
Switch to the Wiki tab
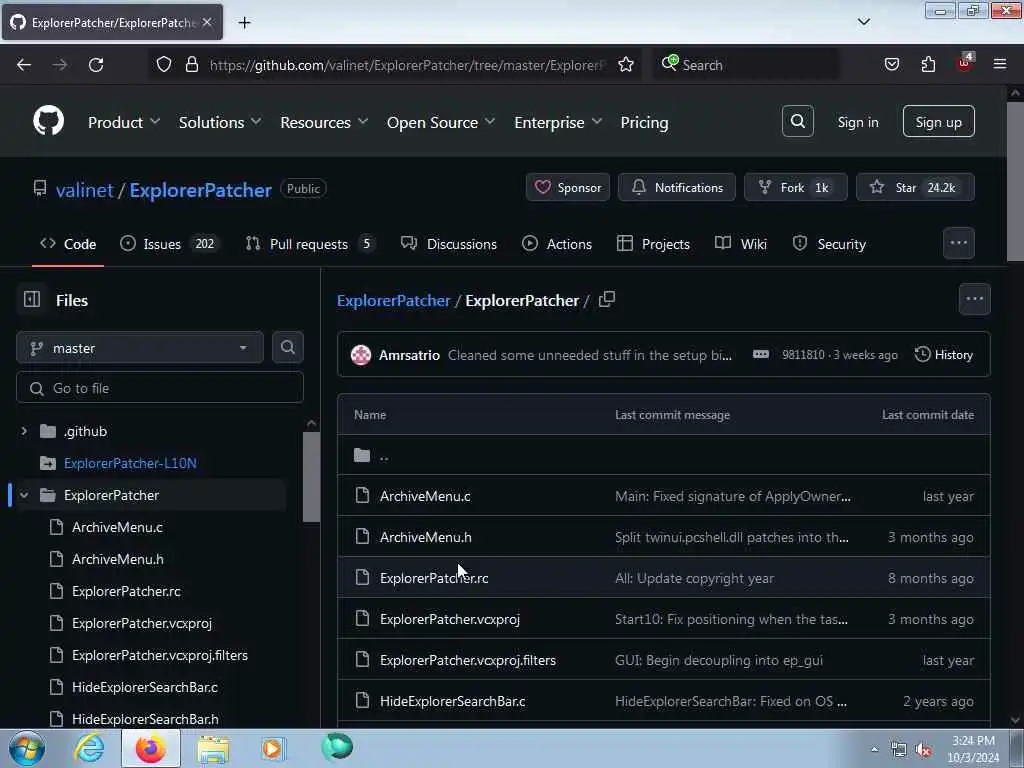pyautogui.click(x=741, y=244)
